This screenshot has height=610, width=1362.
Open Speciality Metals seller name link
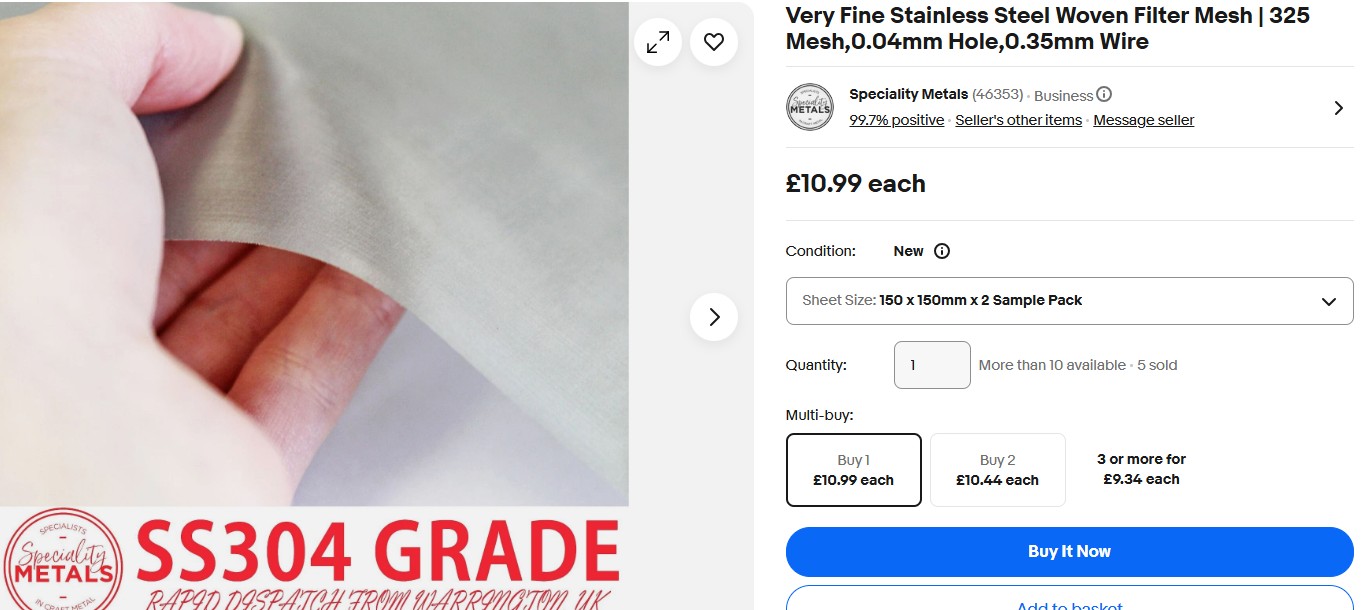click(908, 94)
